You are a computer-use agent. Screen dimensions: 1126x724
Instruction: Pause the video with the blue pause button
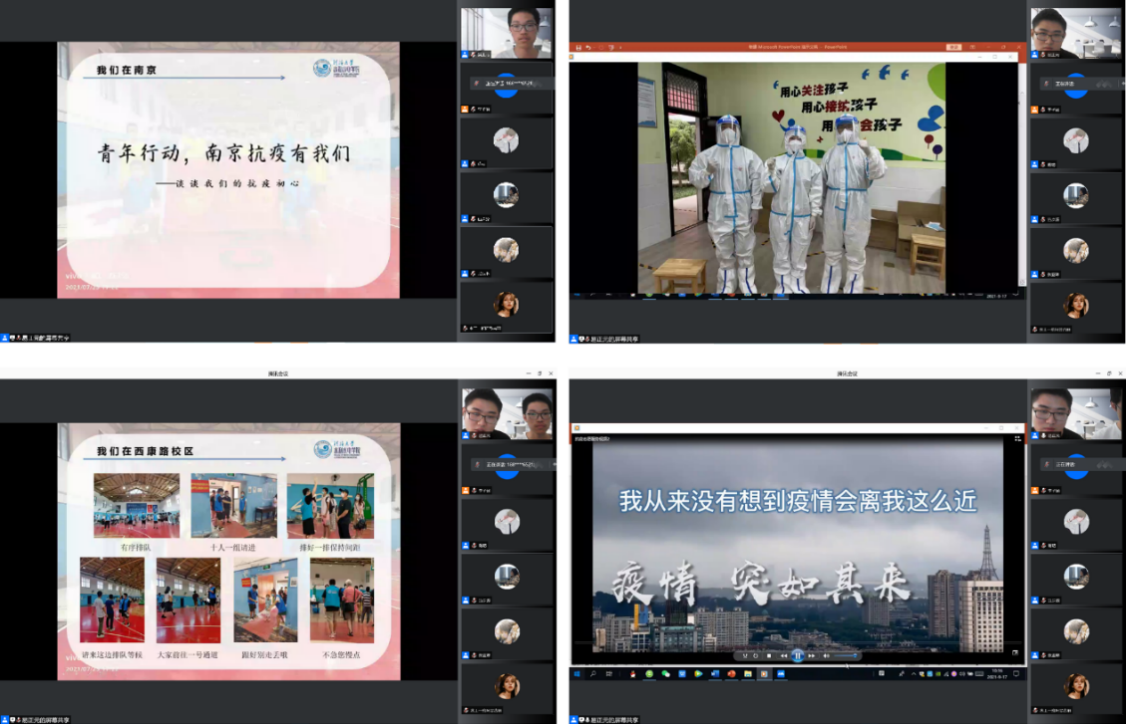(797, 656)
